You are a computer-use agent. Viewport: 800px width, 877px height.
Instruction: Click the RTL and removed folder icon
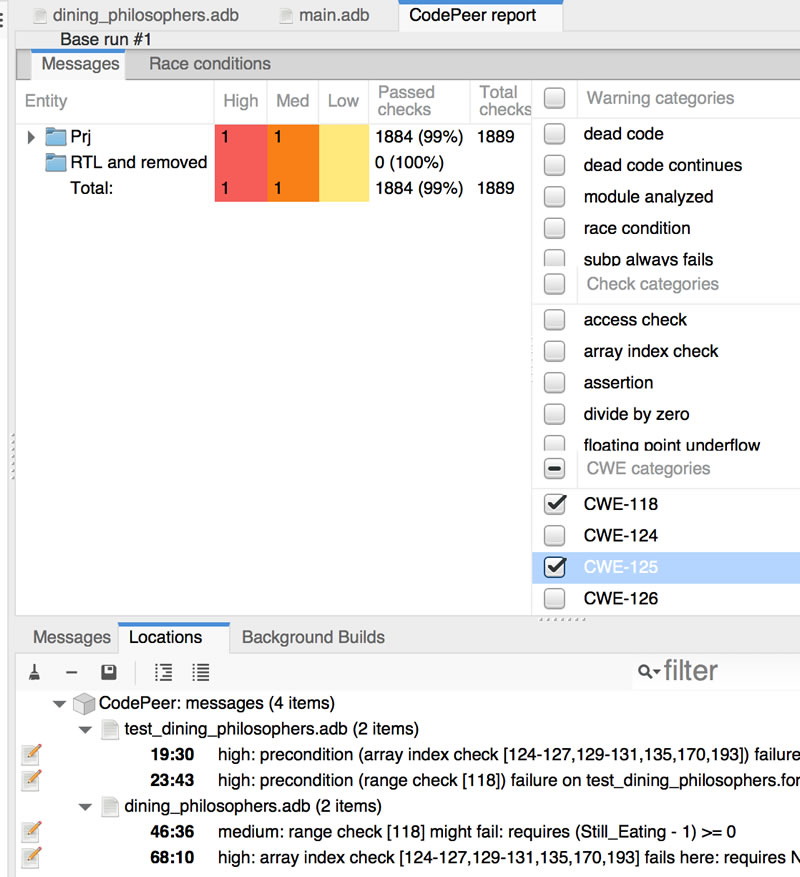coord(55,162)
